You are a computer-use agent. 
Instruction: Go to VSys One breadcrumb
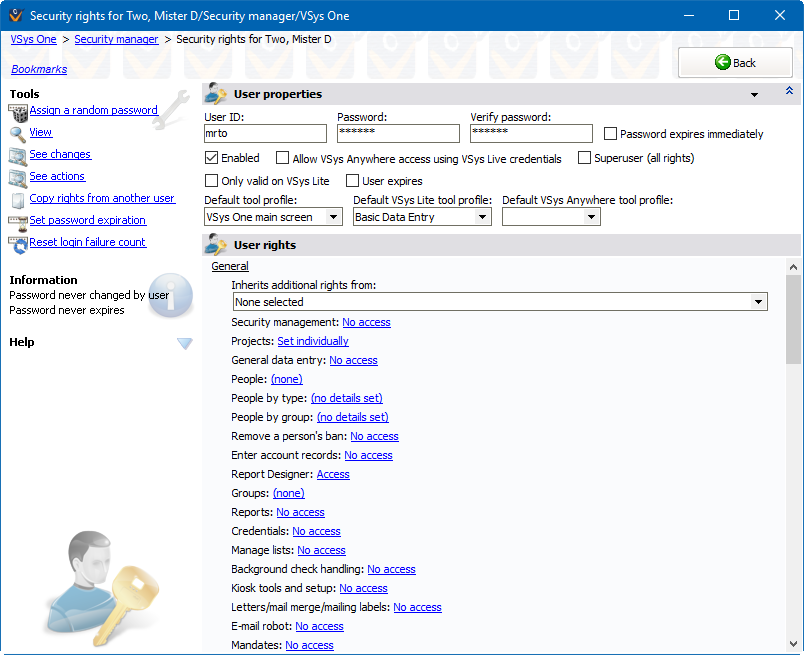point(33,39)
